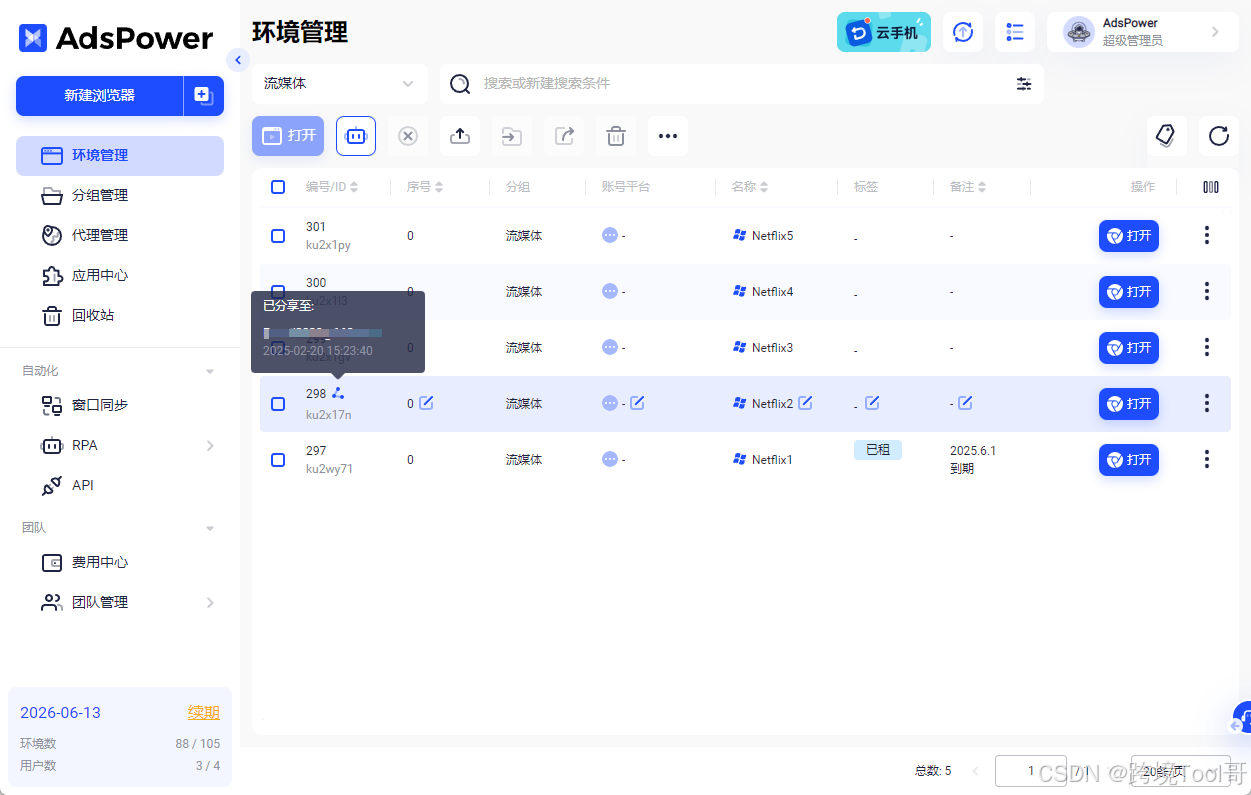1251x795 pixels.
Task: Click the trash delete toolbar icon
Action: click(616, 136)
